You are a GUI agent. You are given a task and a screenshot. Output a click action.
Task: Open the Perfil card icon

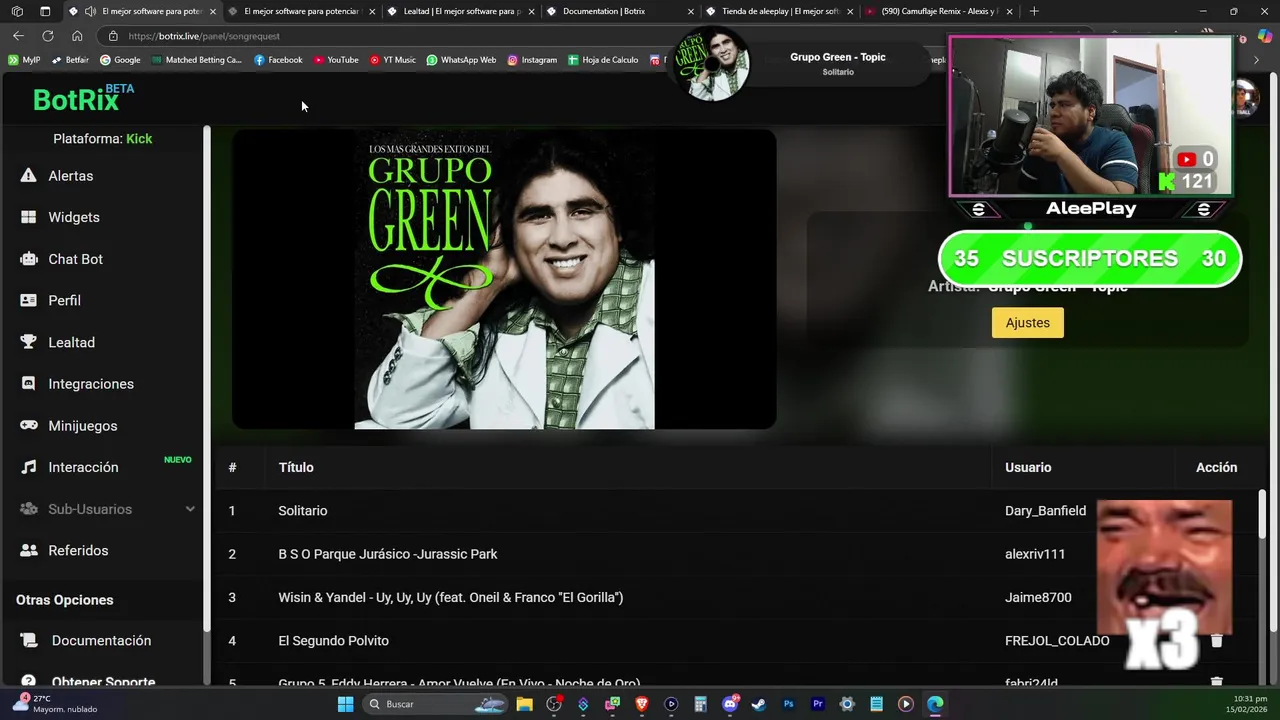pos(28,300)
